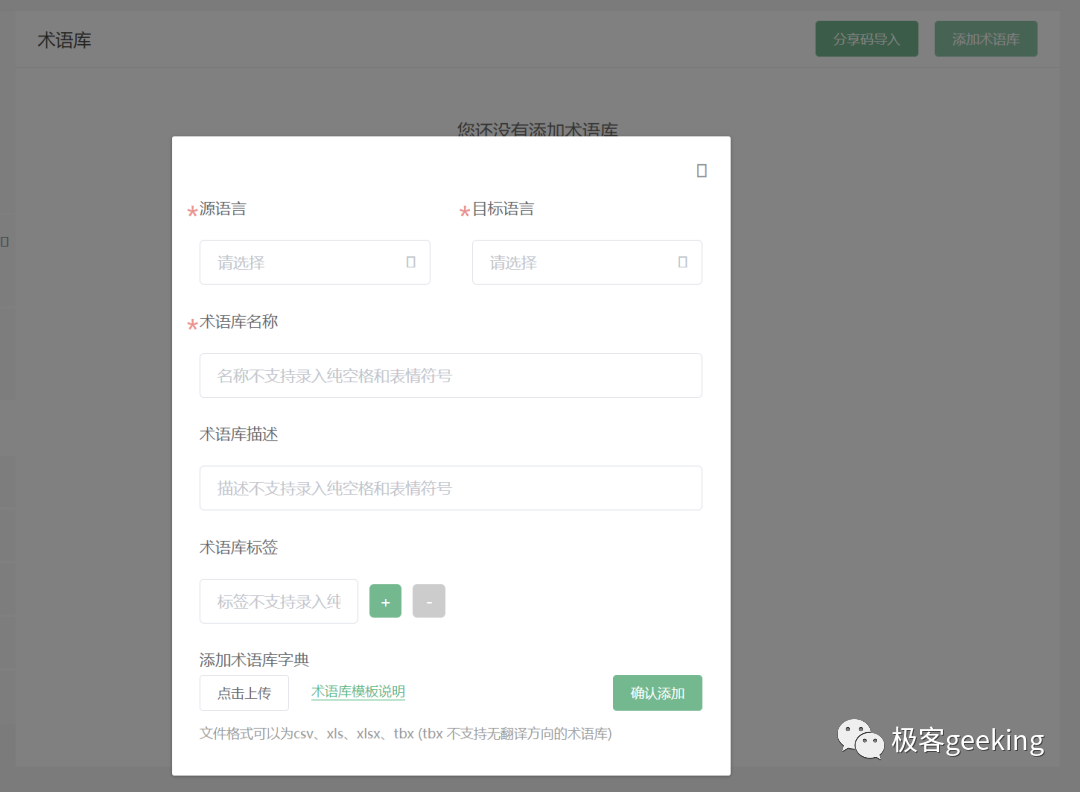The width and height of the screenshot is (1080, 792).
Task: Click the minus button to remove tag
Action: [x=429, y=601]
